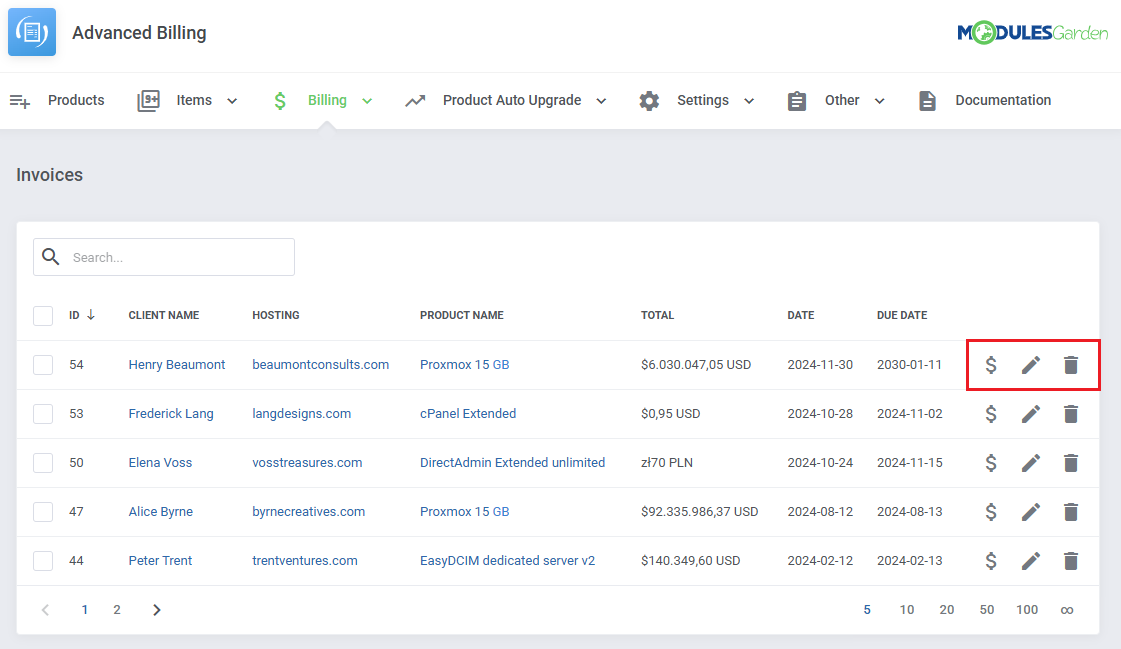Click the Items menu icon
Image resolution: width=1121 pixels, height=649 pixels.
point(148,101)
